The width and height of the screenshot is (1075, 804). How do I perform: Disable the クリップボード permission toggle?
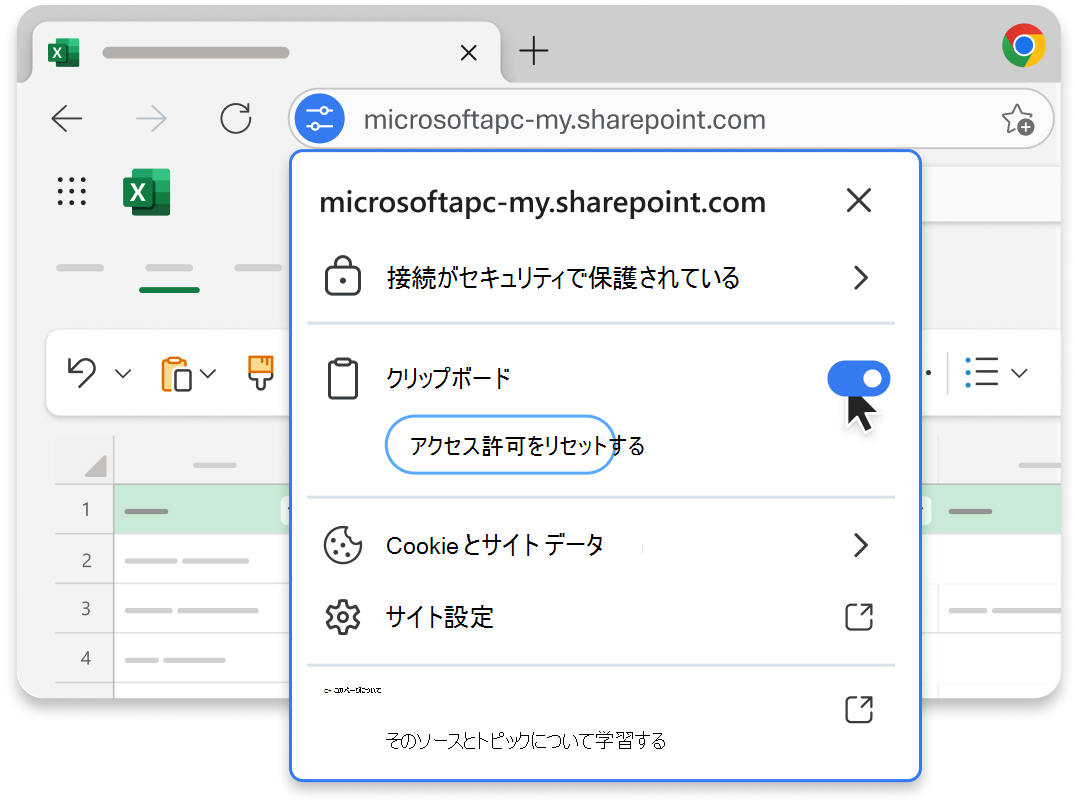coord(858,378)
